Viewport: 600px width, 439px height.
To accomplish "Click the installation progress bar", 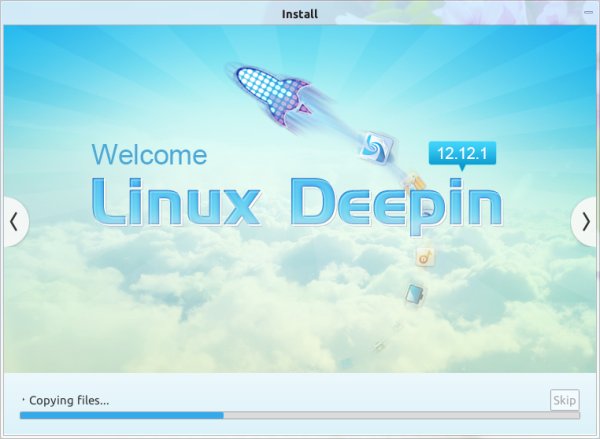I will (x=300, y=415).
